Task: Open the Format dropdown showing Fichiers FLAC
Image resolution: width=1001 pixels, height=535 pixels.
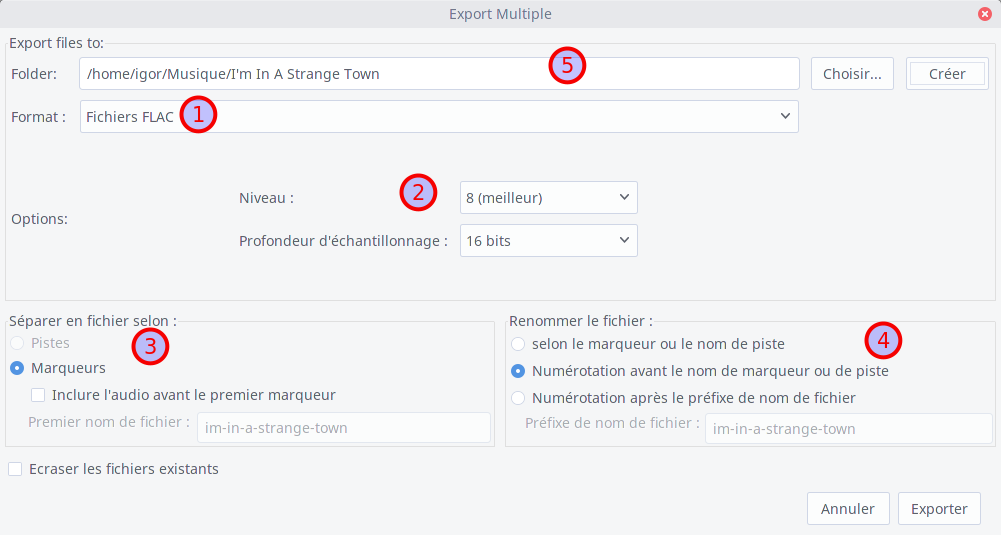Action: point(439,116)
